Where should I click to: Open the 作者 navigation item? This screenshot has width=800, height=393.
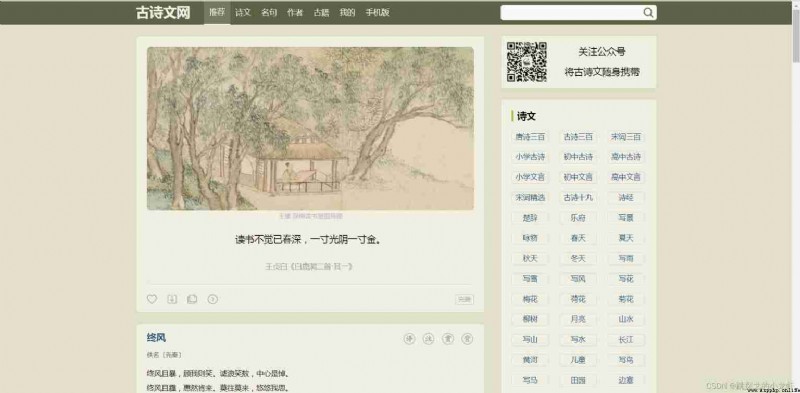(295, 13)
